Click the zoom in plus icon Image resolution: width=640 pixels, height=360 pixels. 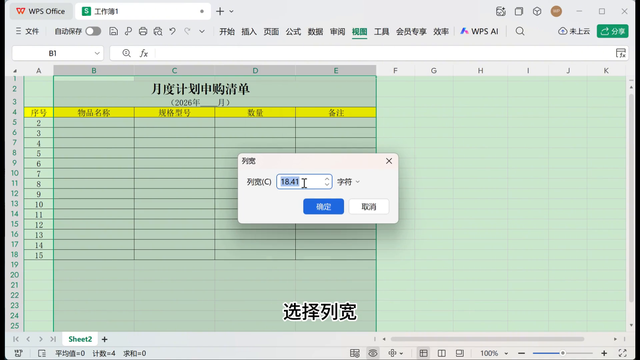tap(604, 353)
